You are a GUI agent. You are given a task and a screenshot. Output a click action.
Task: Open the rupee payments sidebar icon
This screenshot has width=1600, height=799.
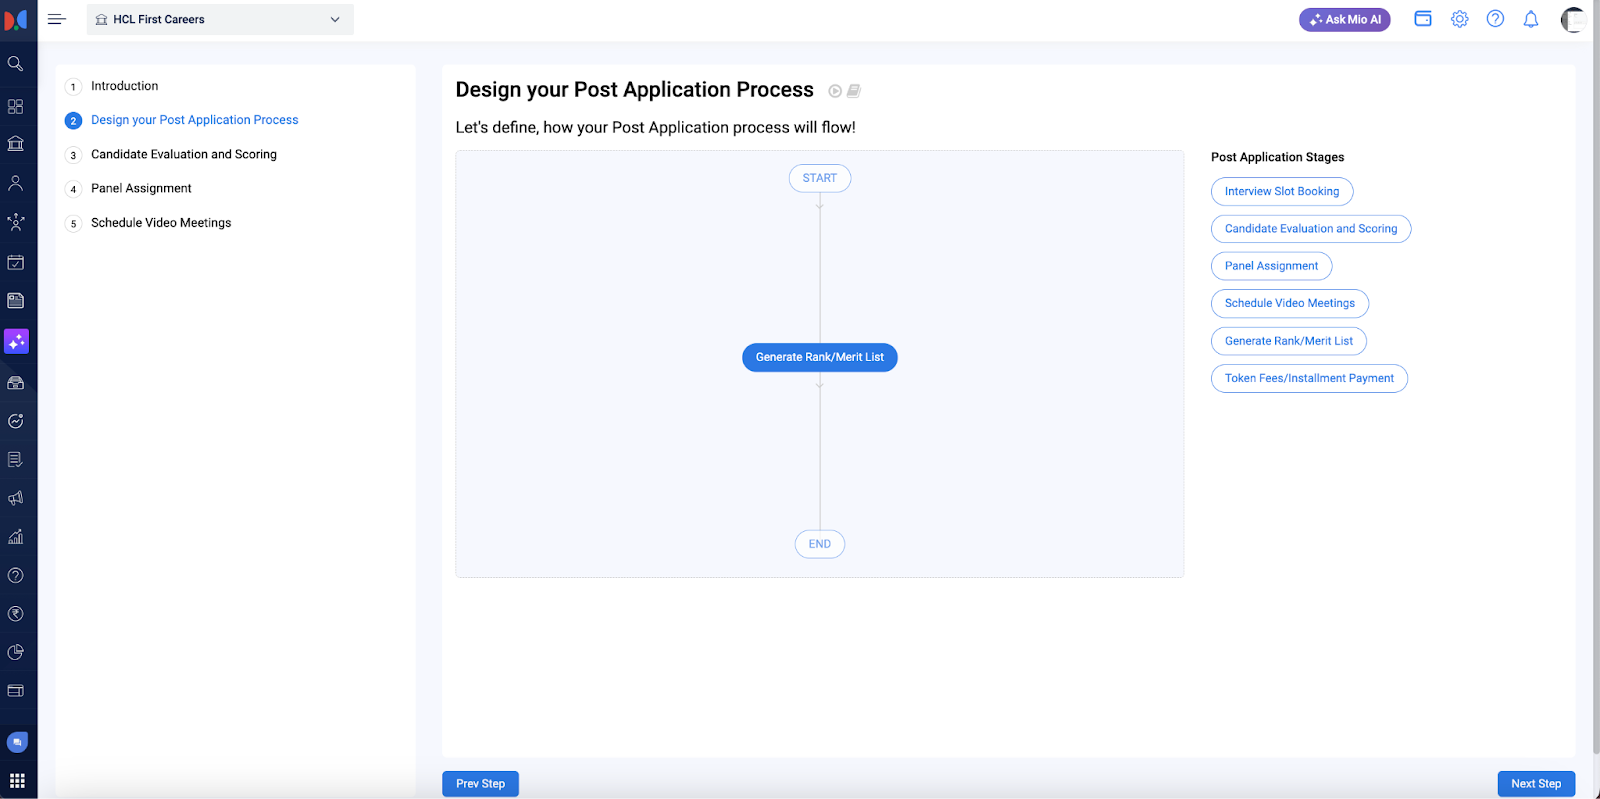click(x=15, y=614)
